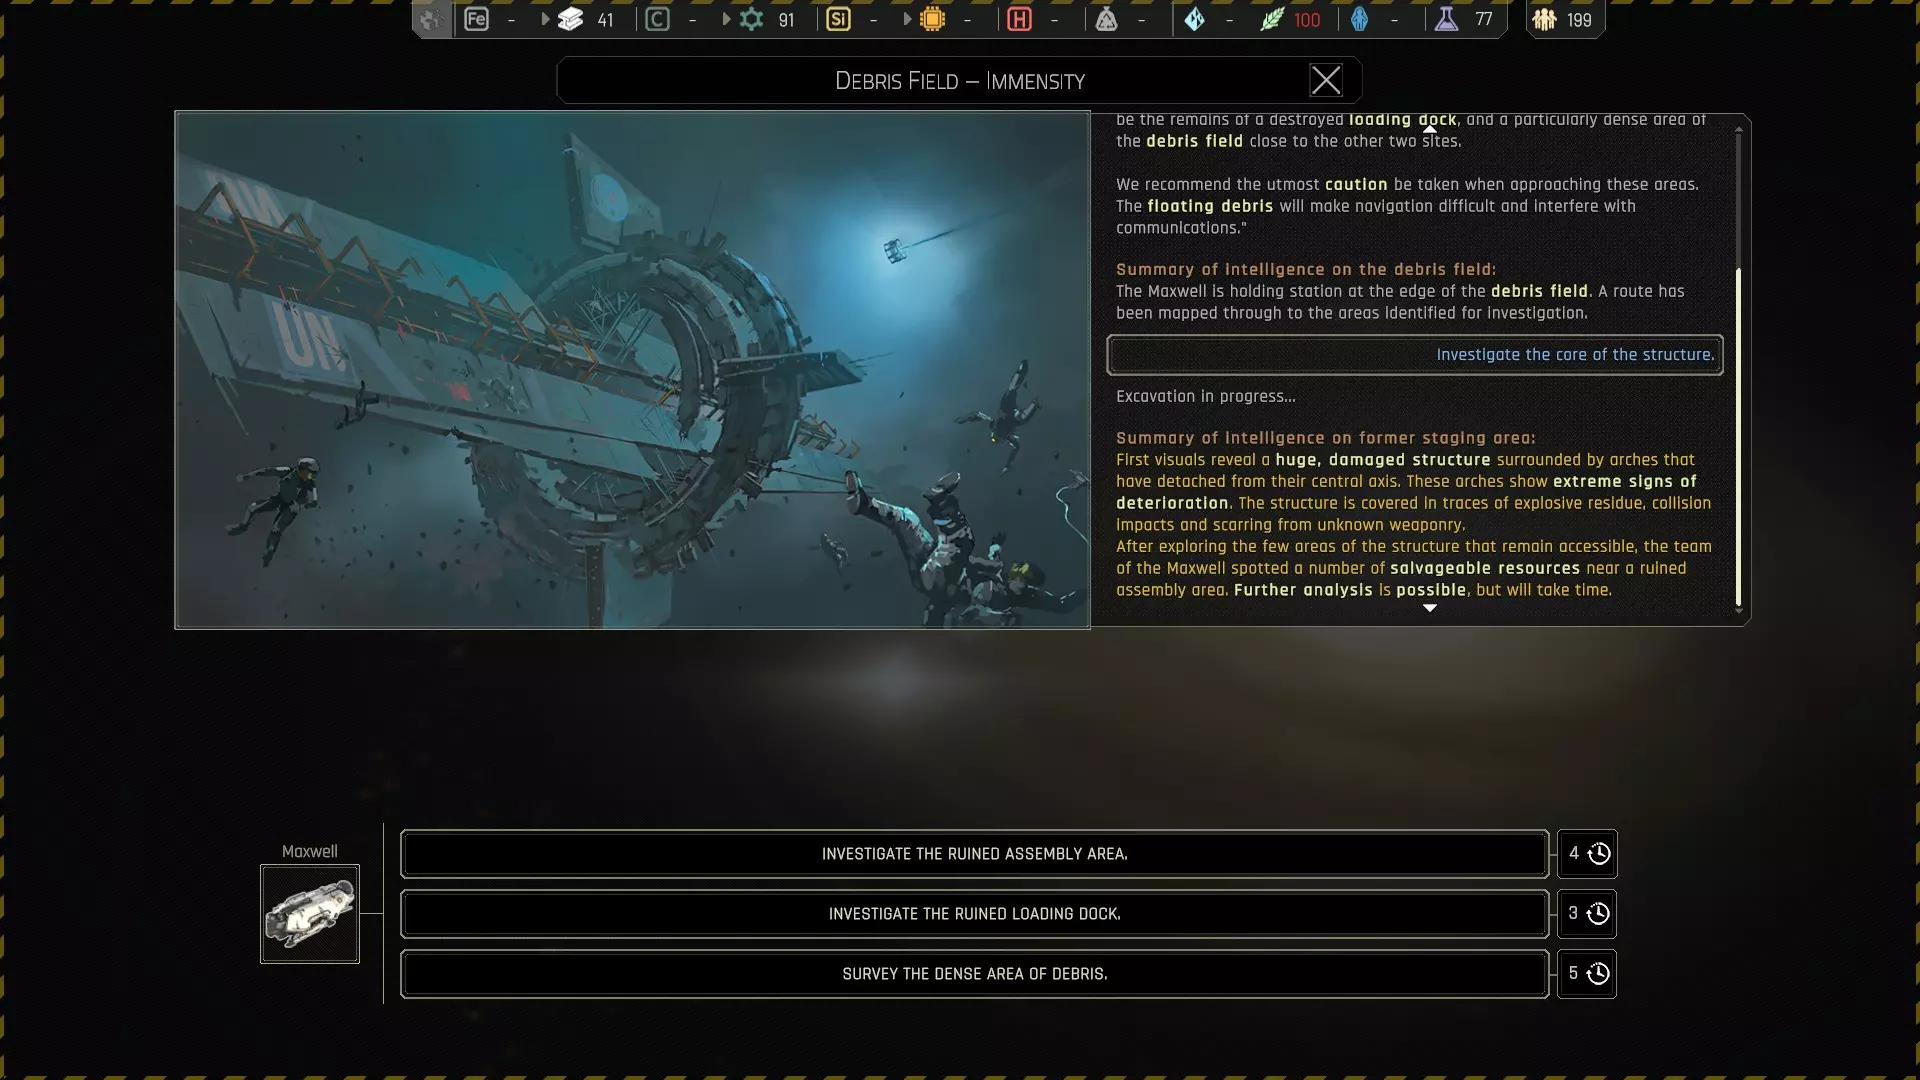Click the science flask resource icon
Image resolution: width=1920 pixels, height=1080 pixels.
click(x=1446, y=19)
